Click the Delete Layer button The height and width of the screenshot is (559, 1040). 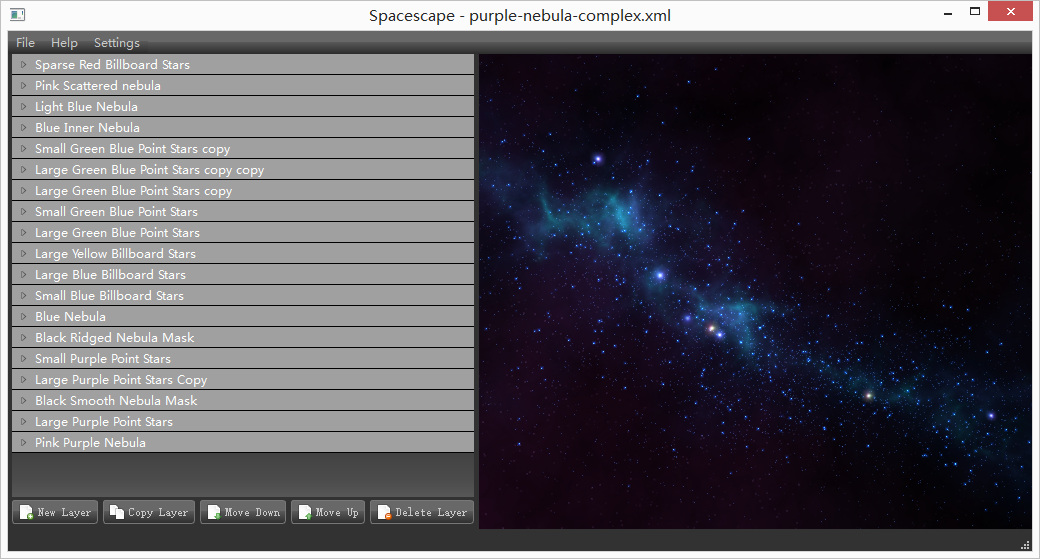[422, 512]
